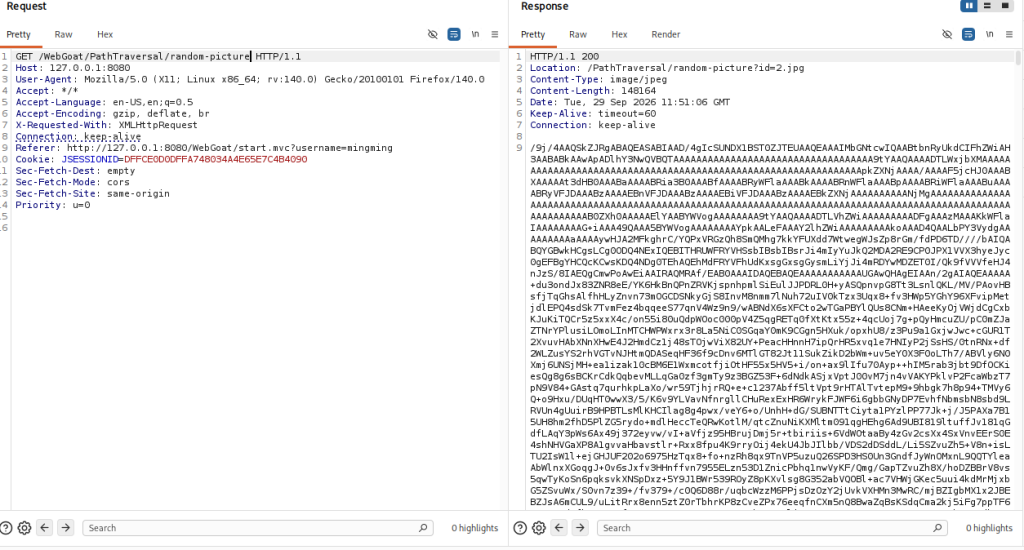Click Content-Type value image/jpeg
1024x550 pixels.
point(638,80)
